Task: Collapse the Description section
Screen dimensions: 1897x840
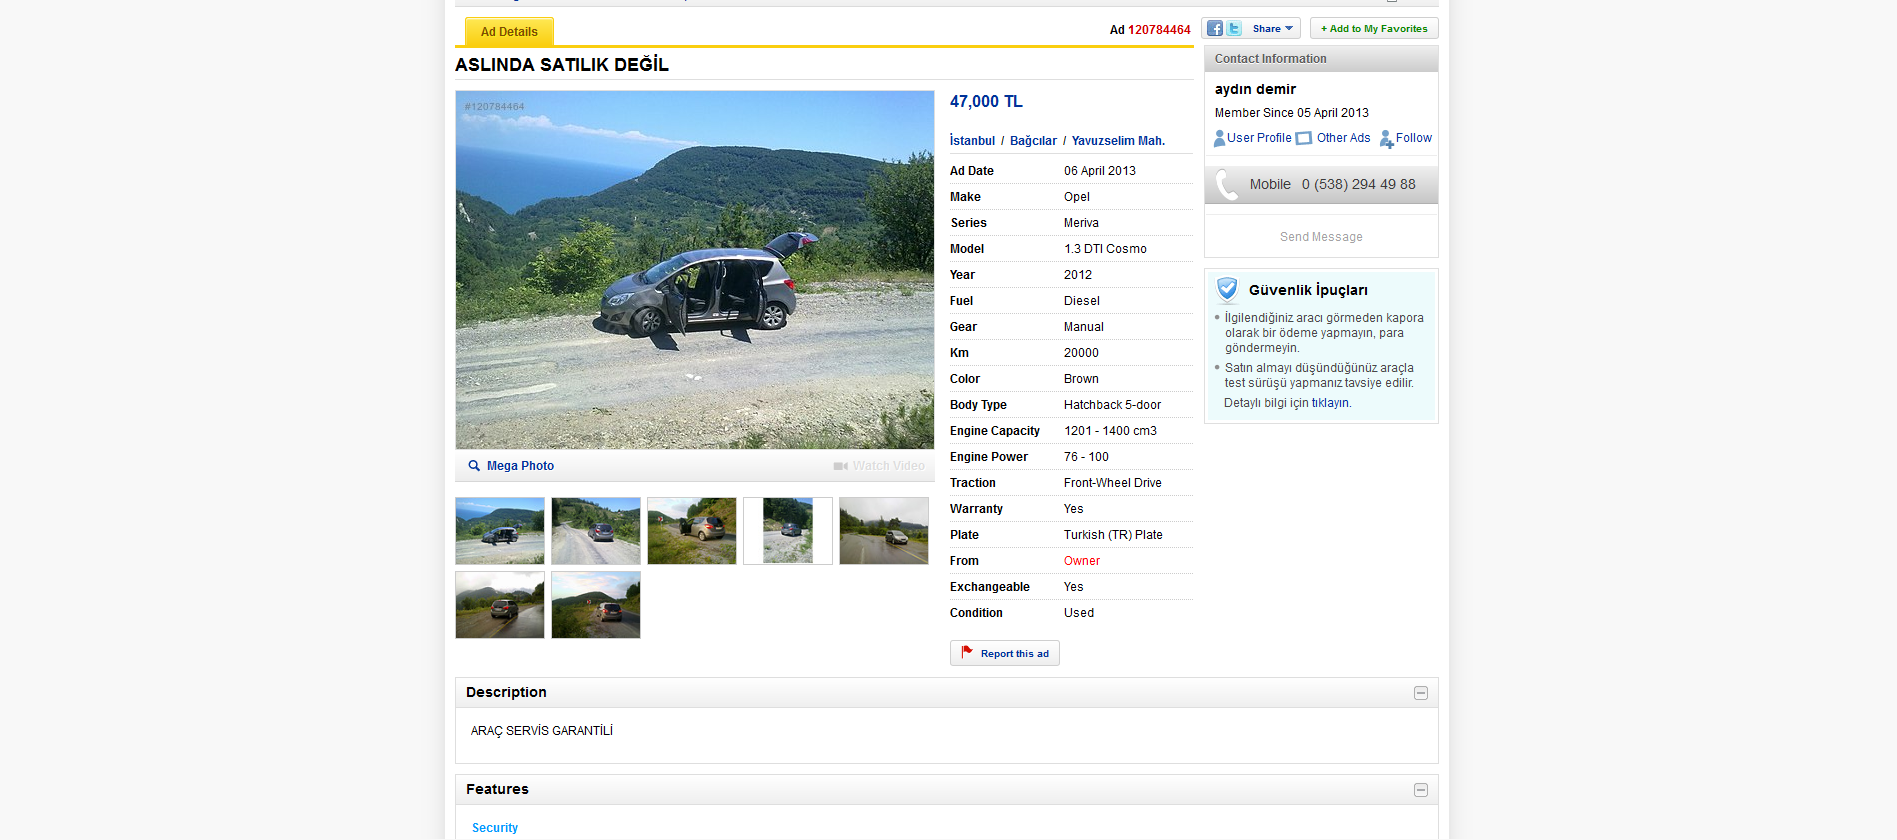Action: (1420, 693)
